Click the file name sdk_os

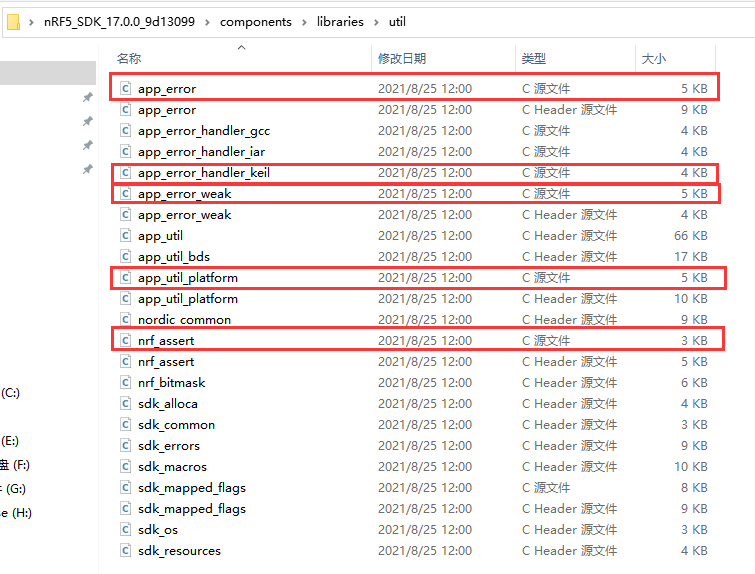pos(157,530)
